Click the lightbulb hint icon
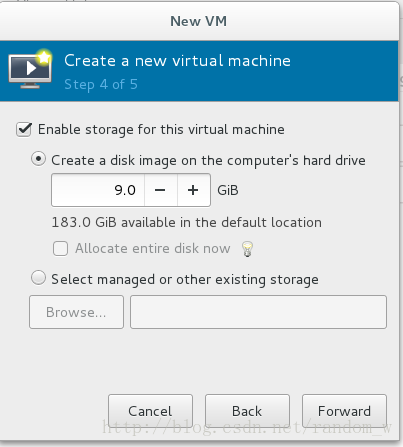Viewport: 403px width, 447px height. tap(247, 249)
